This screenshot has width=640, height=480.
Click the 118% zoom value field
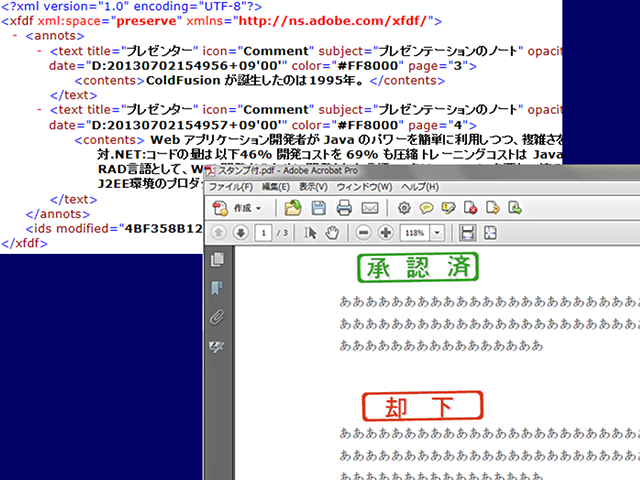(x=415, y=233)
